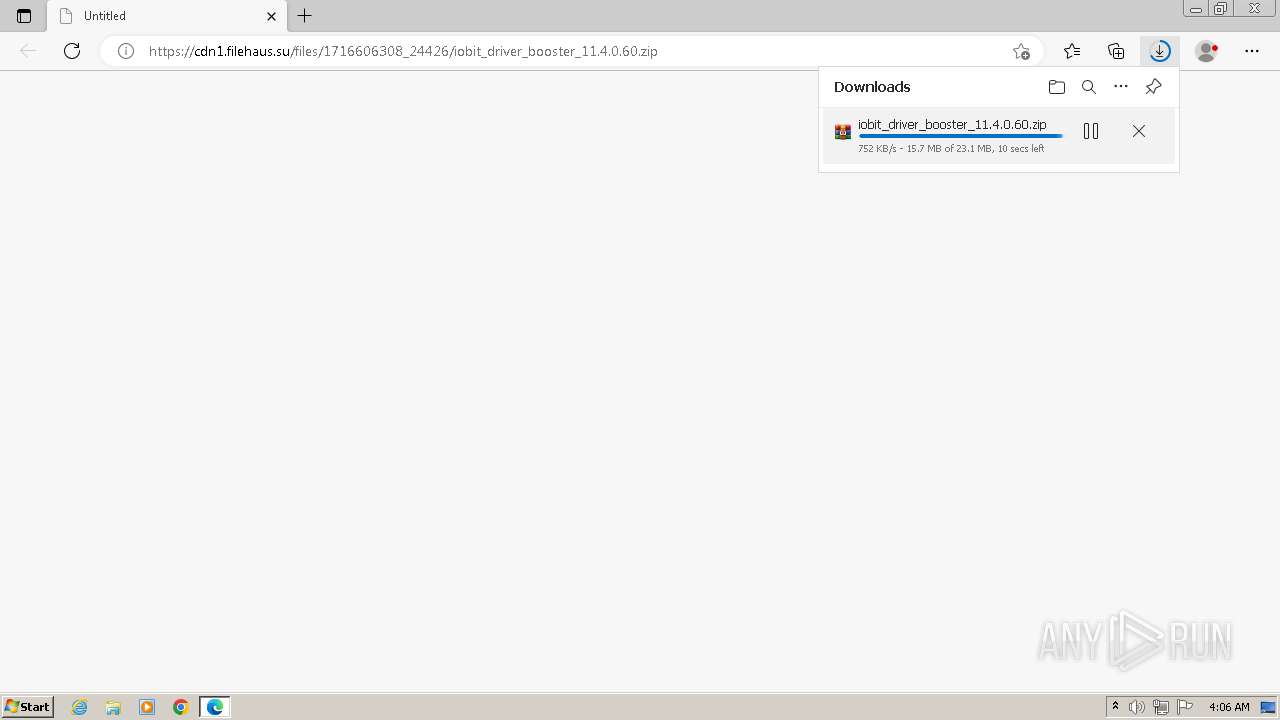1280x720 pixels.
Task: Click the Show desktop tray icon
Action: click(1268, 707)
